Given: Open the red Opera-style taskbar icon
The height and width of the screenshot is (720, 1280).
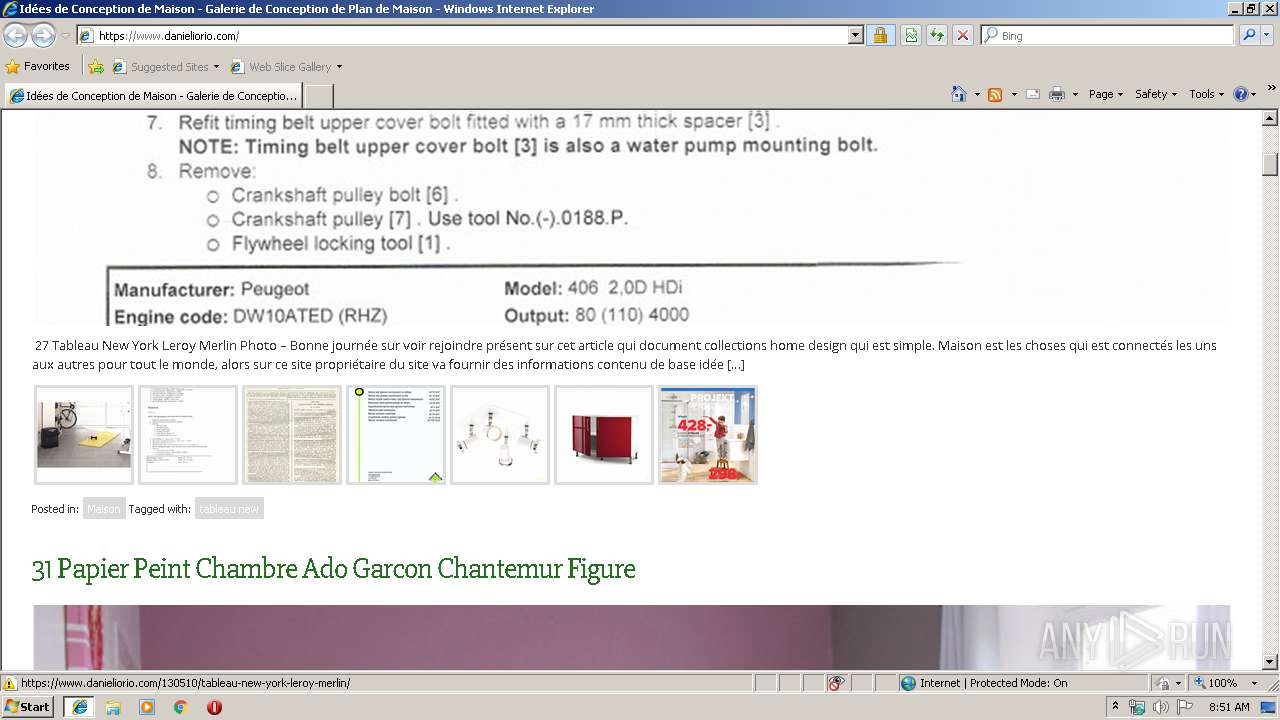Looking at the screenshot, I should pyautogui.click(x=214, y=707).
